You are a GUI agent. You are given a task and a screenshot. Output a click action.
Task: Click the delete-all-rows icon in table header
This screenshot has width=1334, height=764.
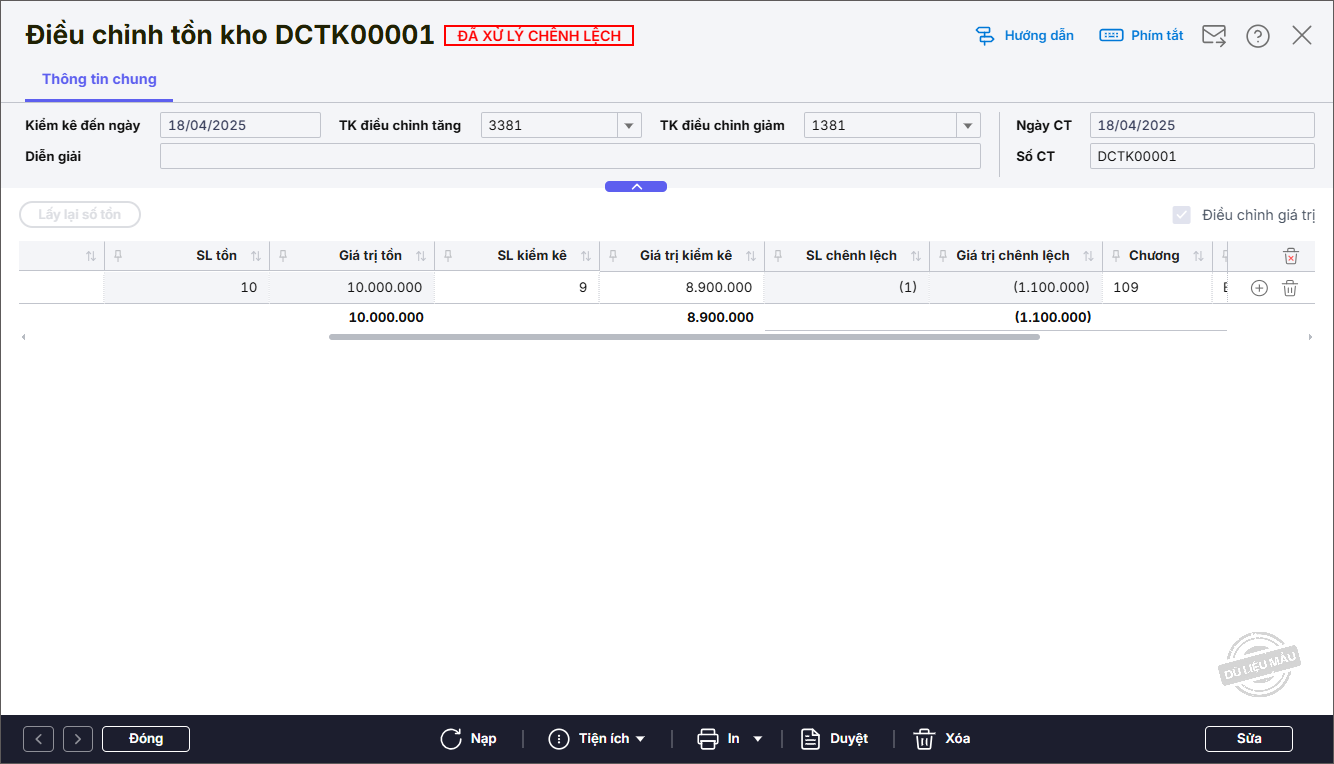[1291, 256]
